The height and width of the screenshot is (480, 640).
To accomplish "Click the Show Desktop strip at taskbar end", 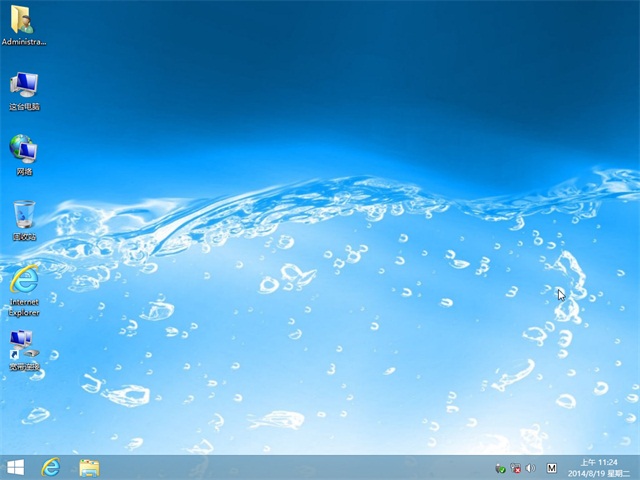I will pyautogui.click(x=637, y=467).
